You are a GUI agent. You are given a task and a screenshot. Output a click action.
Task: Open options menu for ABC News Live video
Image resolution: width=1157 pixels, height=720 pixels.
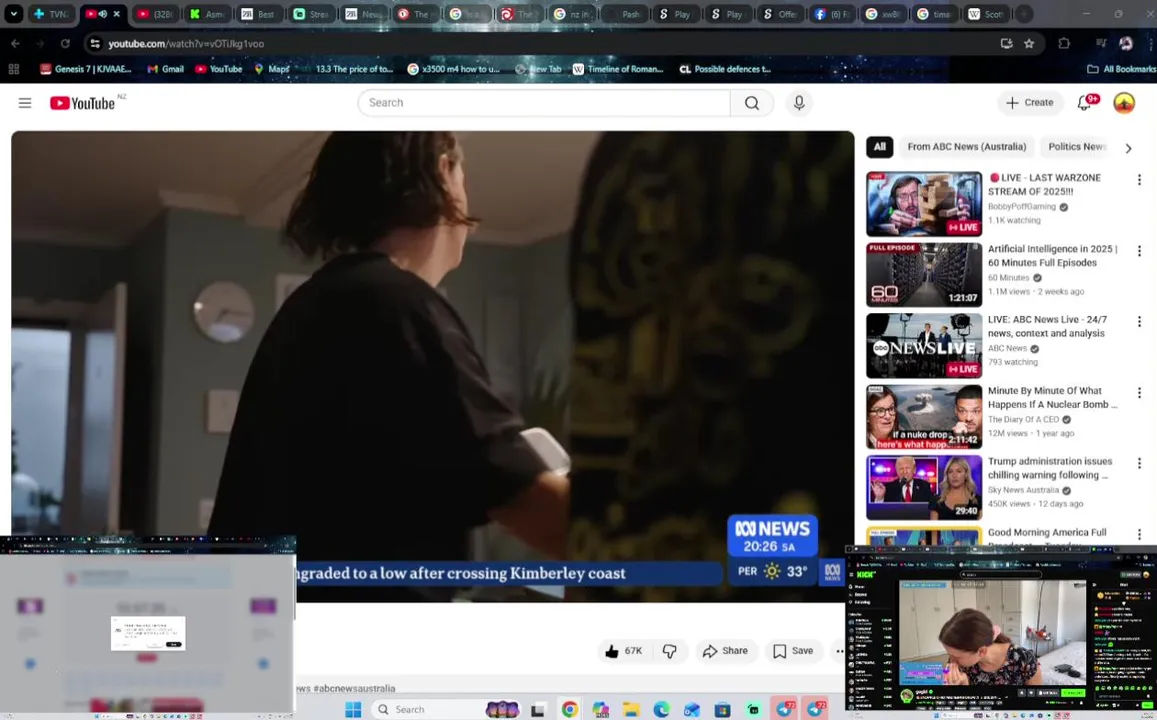1139,322
